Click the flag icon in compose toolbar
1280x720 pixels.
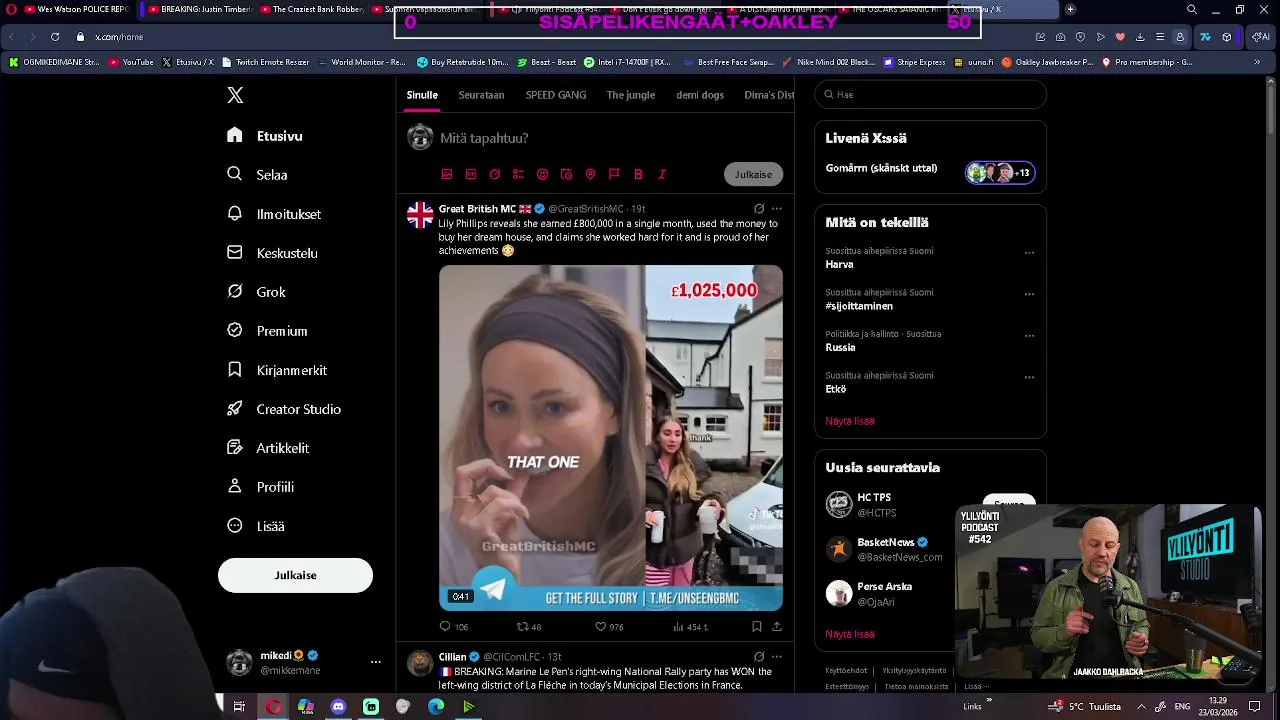pyautogui.click(x=614, y=174)
